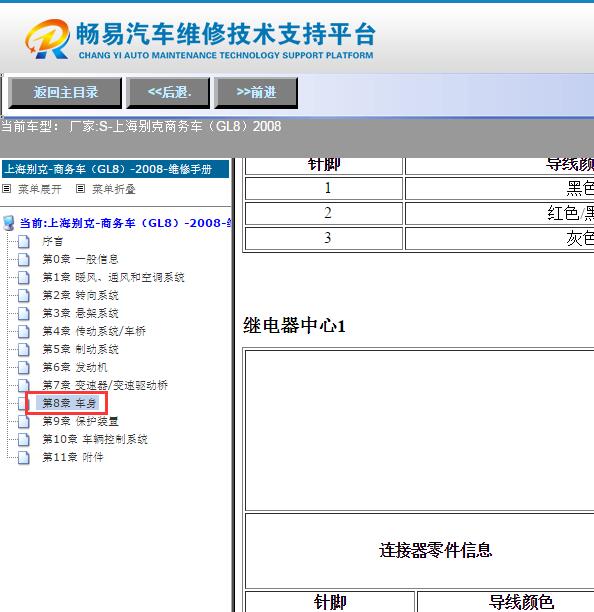Image resolution: width=594 pixels, height=612 pixels.
Task: Go forward with the >>前进 button
Action: point(256,93)
